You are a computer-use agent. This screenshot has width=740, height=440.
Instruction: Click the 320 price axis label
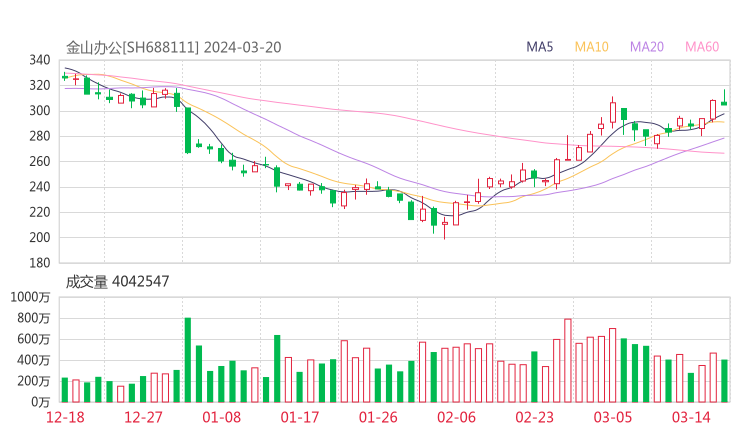tap(40, 85)
